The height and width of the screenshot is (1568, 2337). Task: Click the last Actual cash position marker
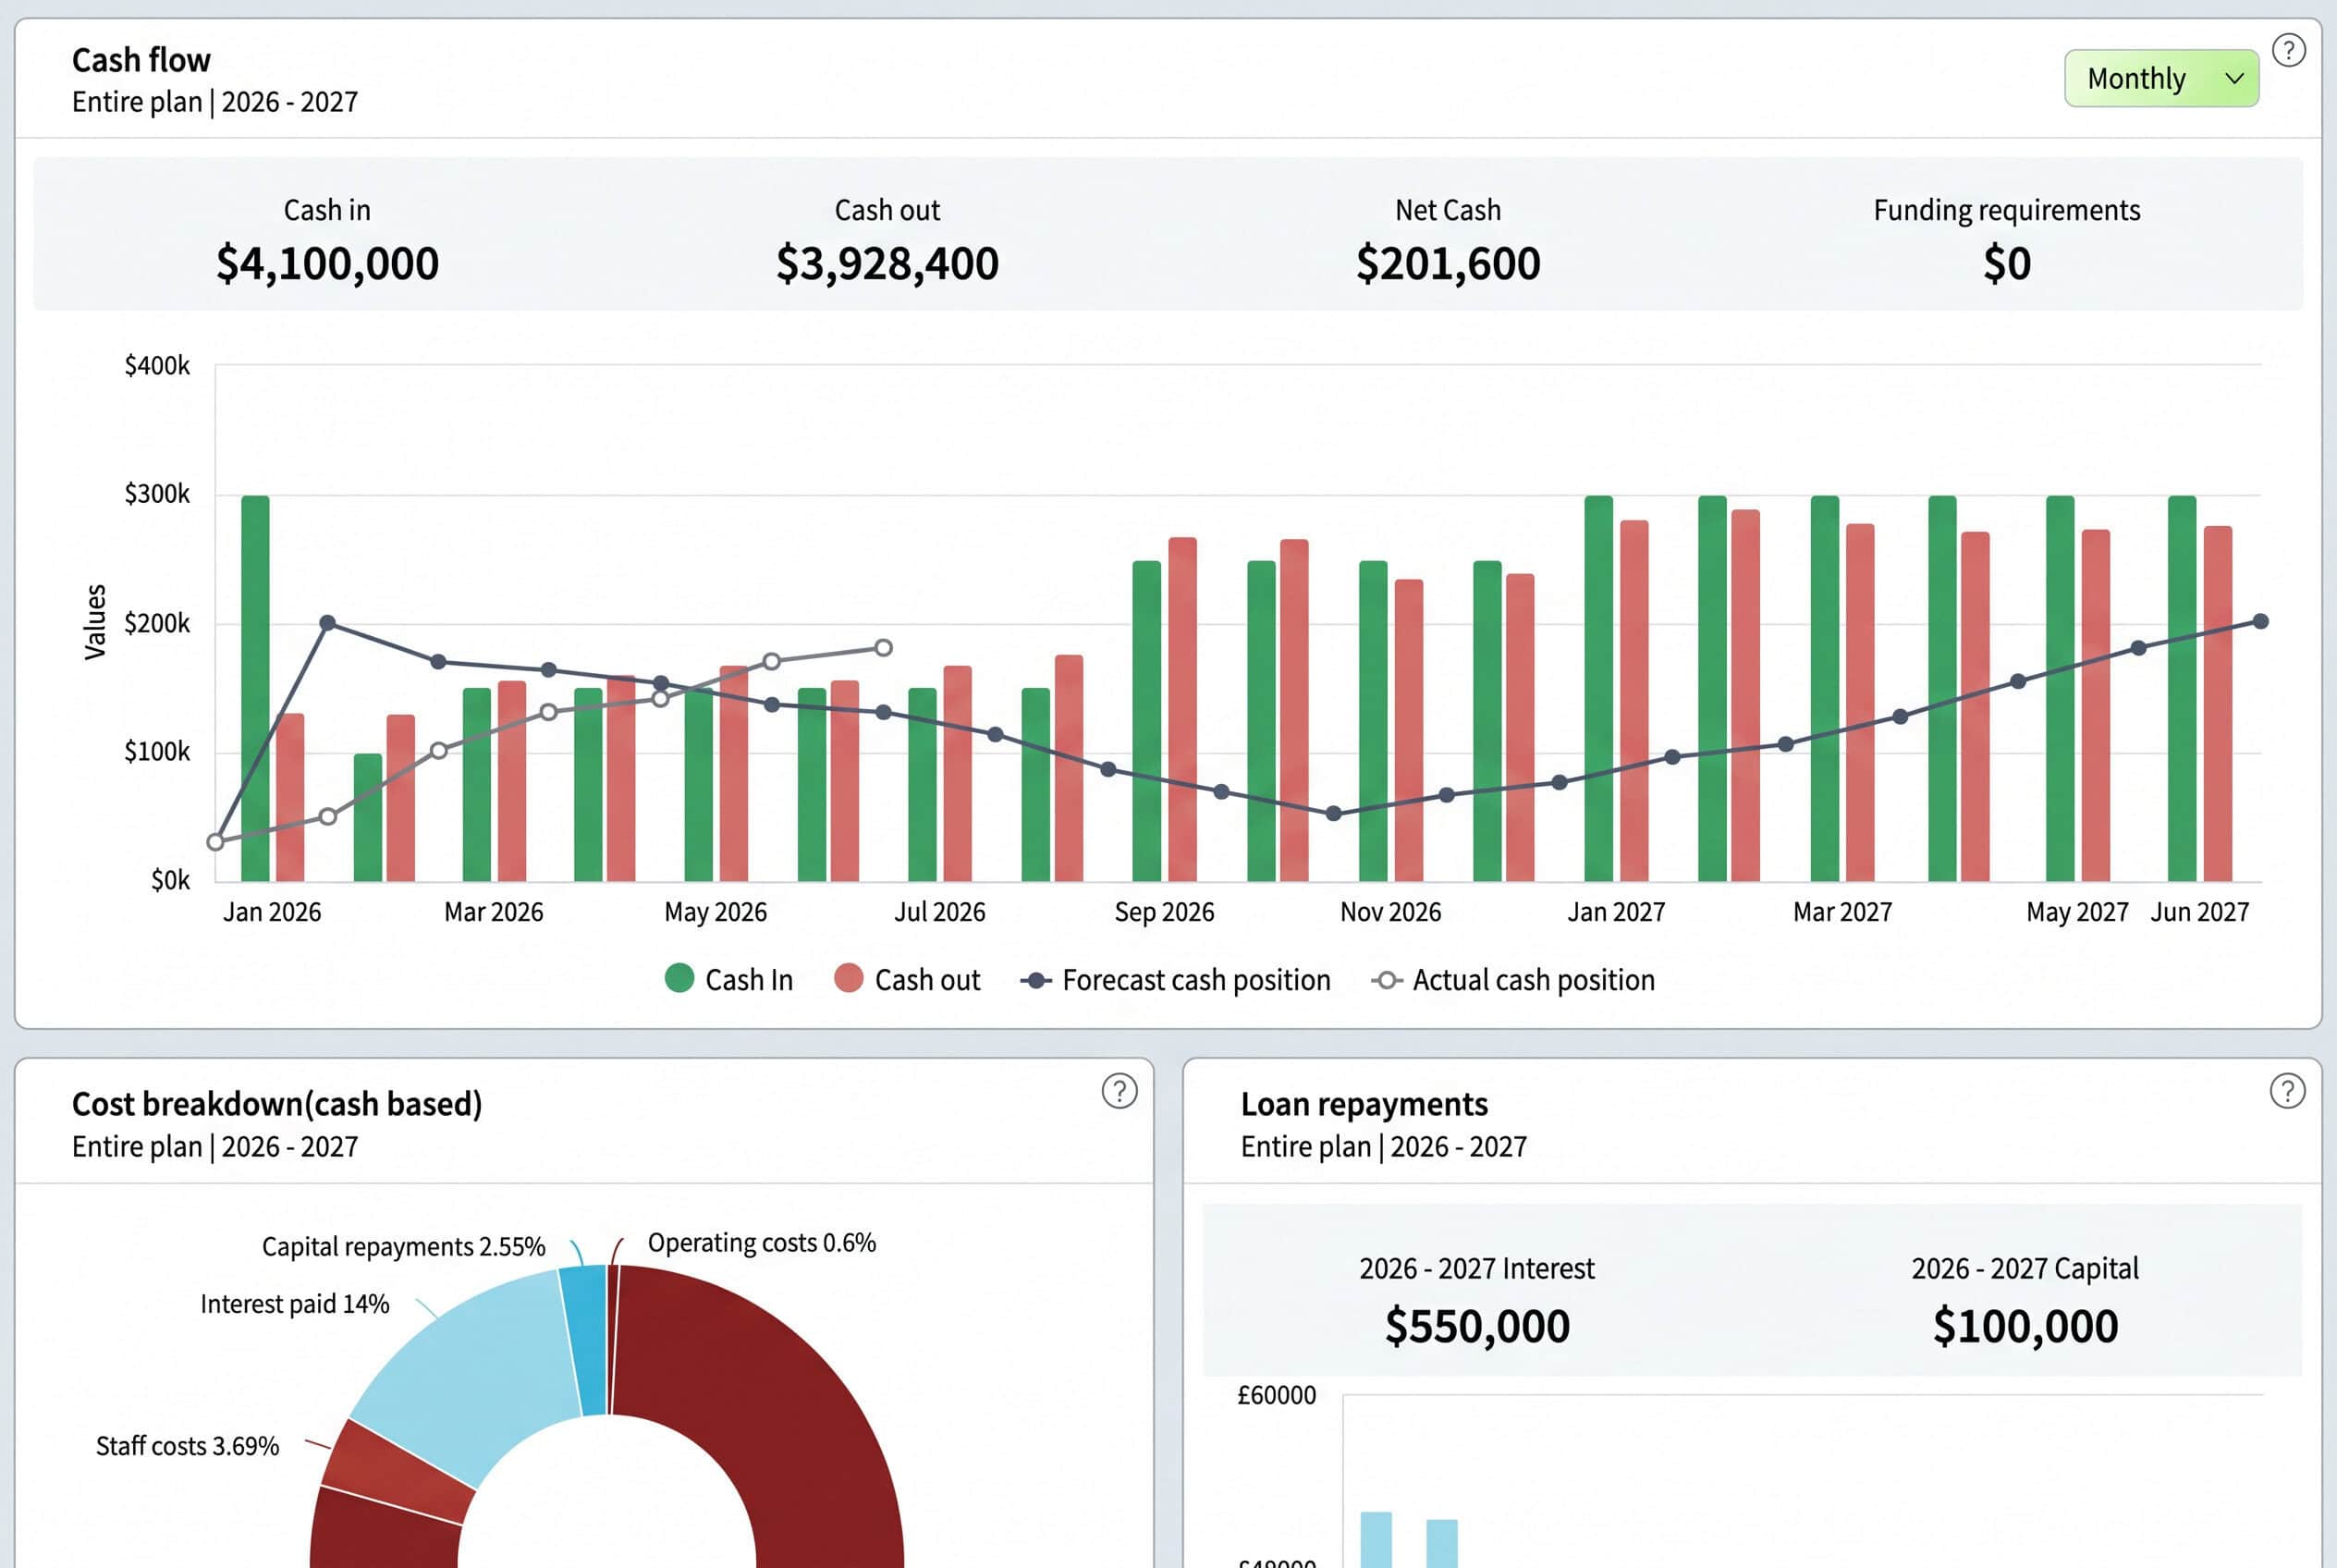[883, 648]
